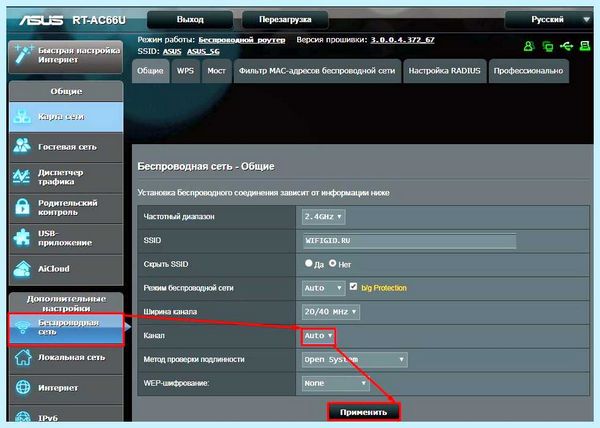Open the WEP encryption None dropdown
Screen dimensions: 600x428
336,383
